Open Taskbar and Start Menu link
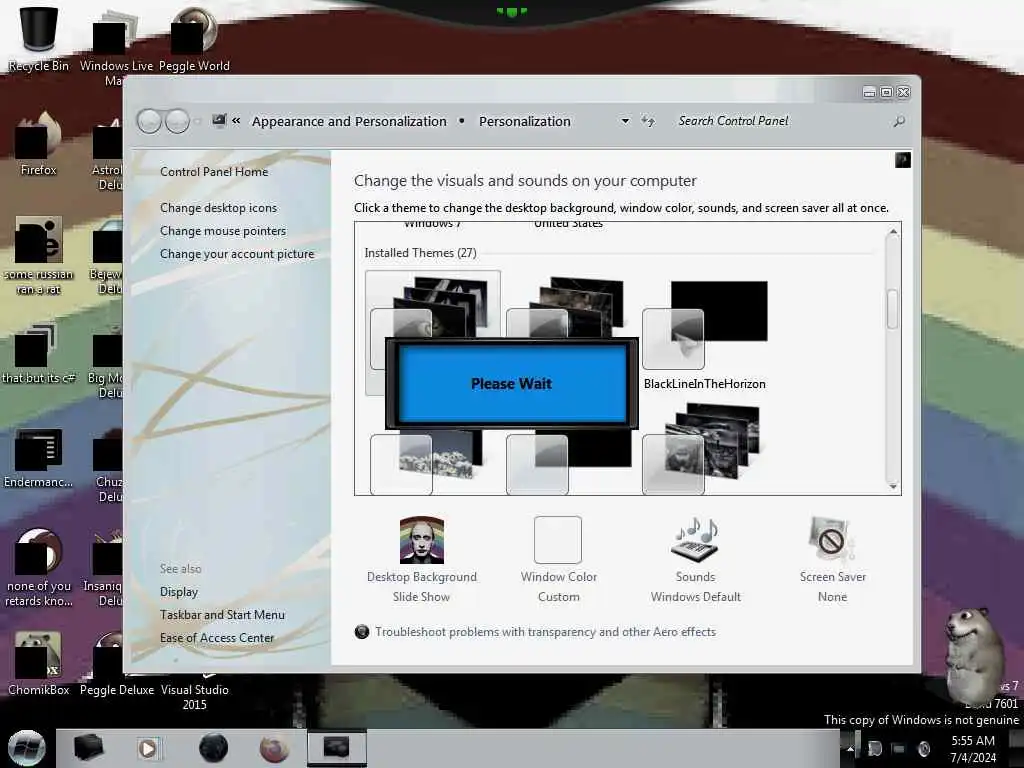1024x768 pixels. click(x=223, y=615)
